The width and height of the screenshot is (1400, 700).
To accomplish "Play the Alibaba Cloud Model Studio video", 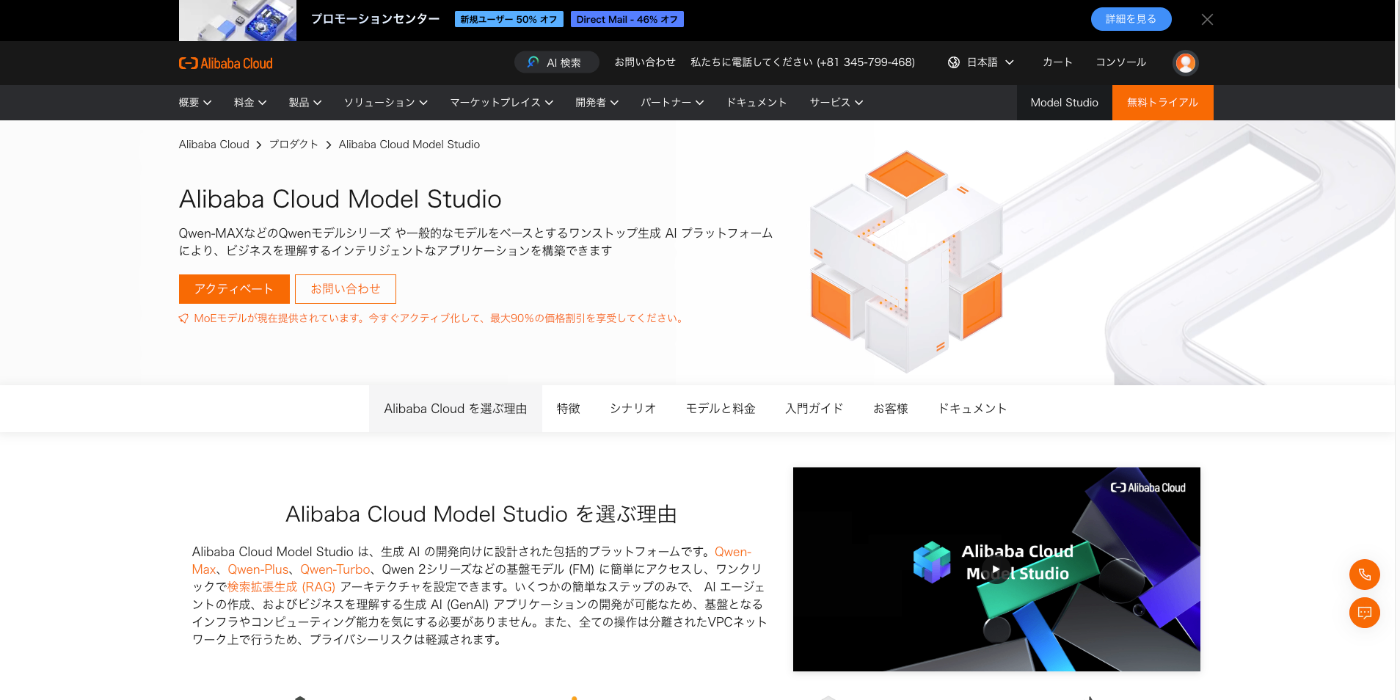I will 996,569.
